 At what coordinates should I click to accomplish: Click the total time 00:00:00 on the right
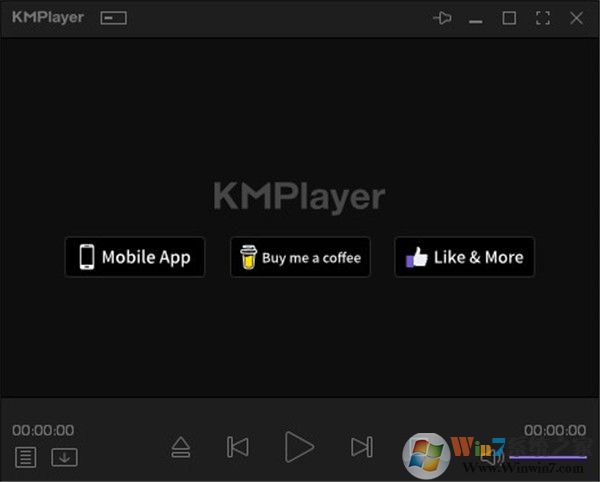pyautogui.click(x=555, y=430)
